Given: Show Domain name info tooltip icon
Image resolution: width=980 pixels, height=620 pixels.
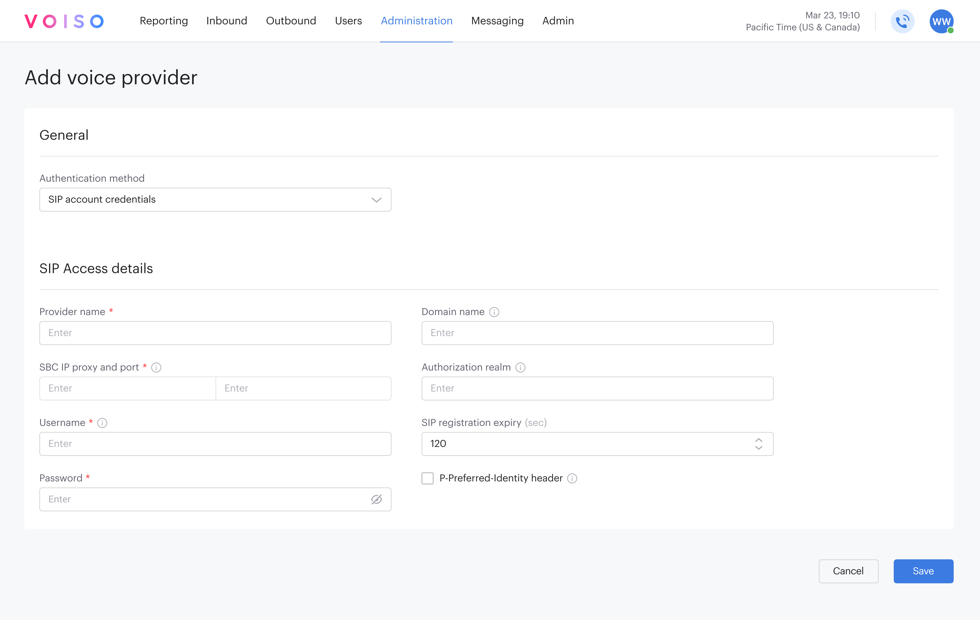Looking at the screenshot, I should tap(494, 312).
